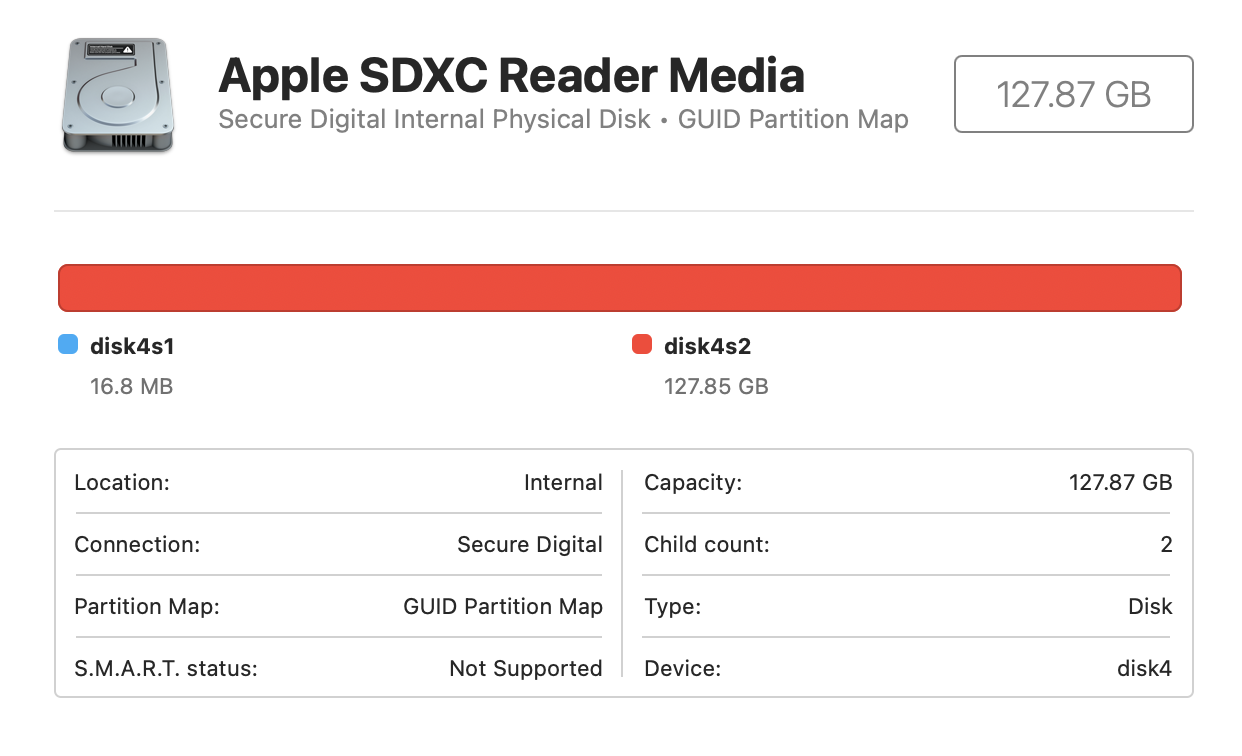Click the disk4 device identifier value
The height and width of the screenshot is (756, 1242).
coord(1144,669)
